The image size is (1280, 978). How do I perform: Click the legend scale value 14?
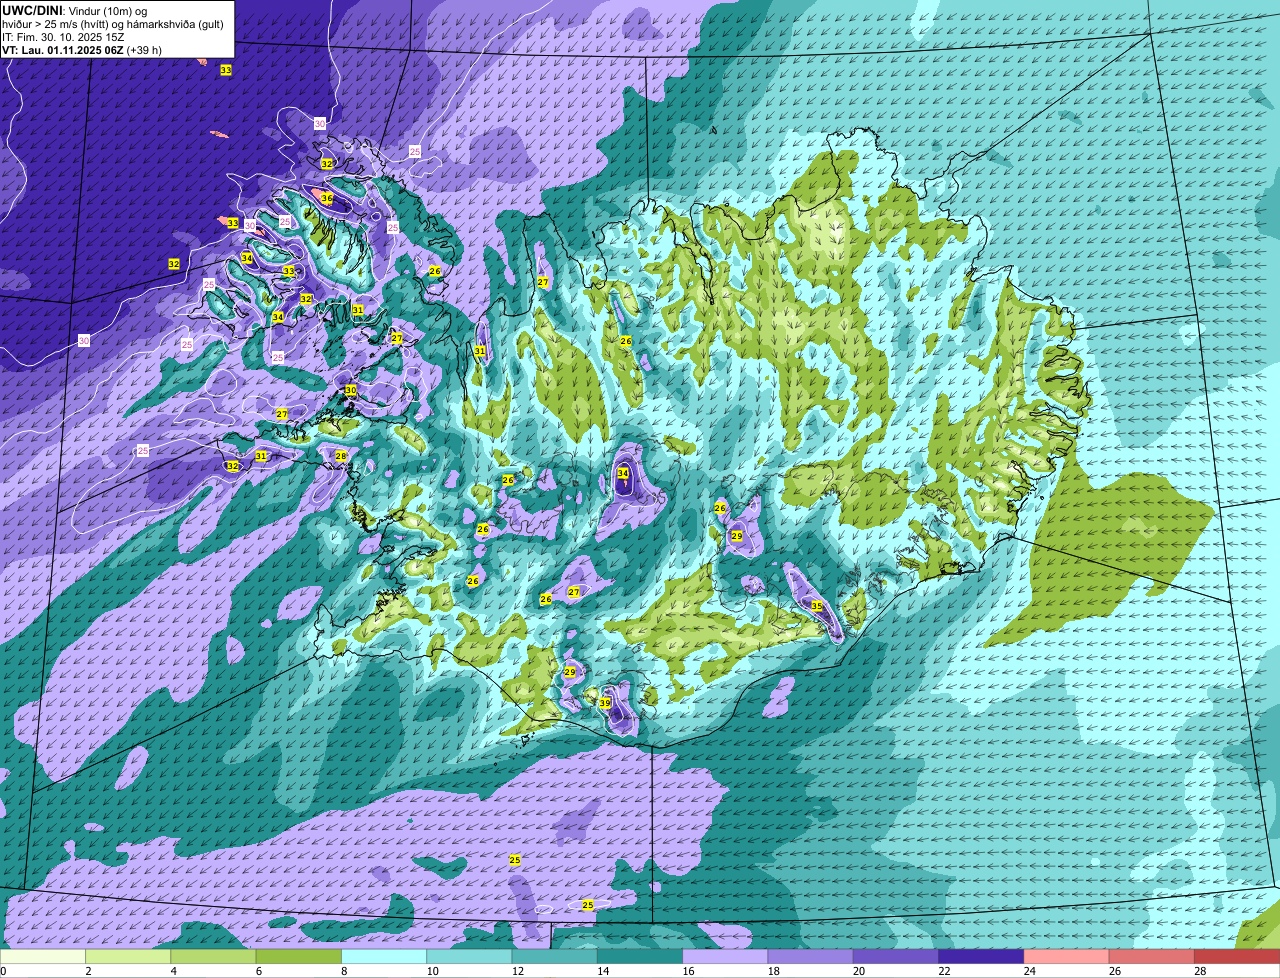tap(602, 971)
